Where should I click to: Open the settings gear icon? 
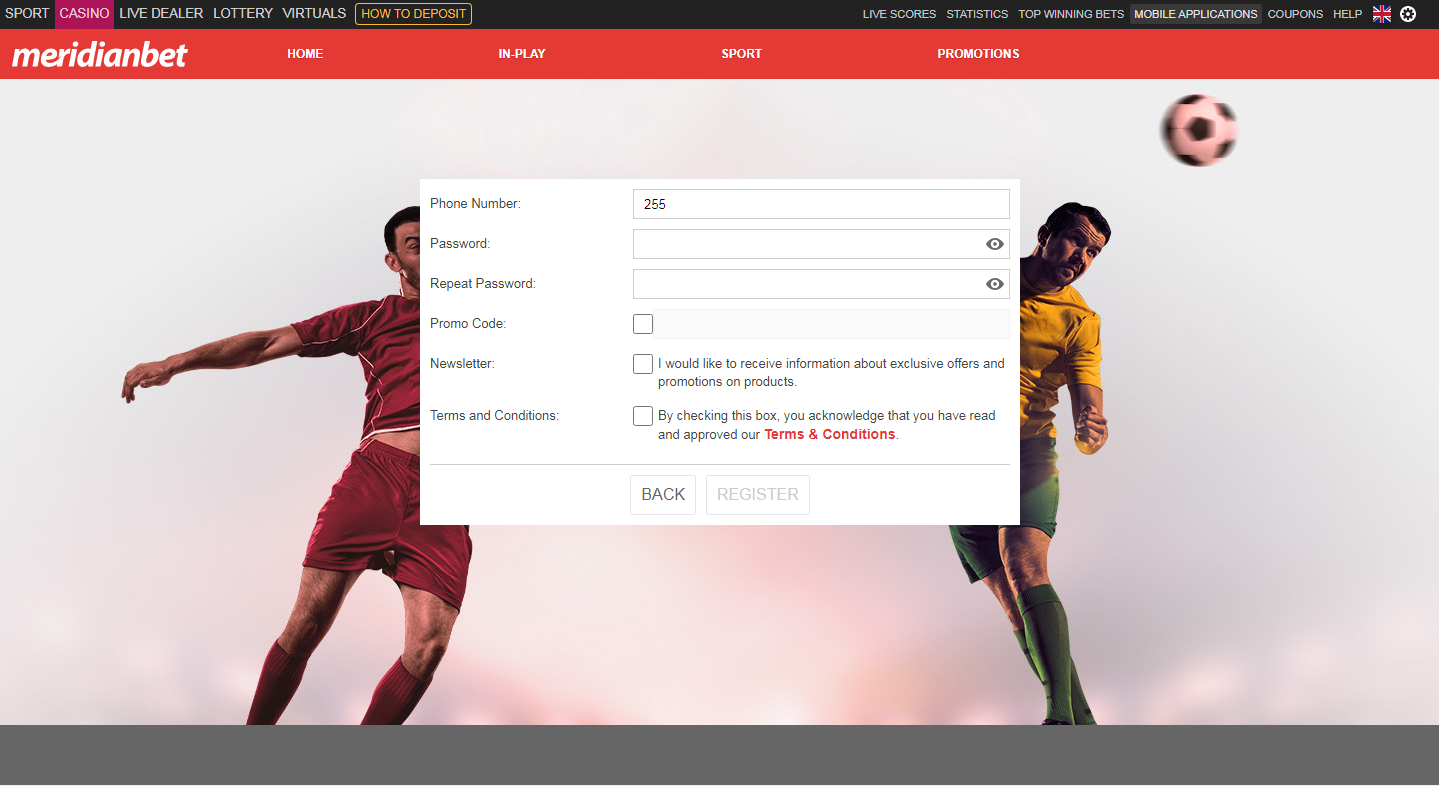[1408, 14]
